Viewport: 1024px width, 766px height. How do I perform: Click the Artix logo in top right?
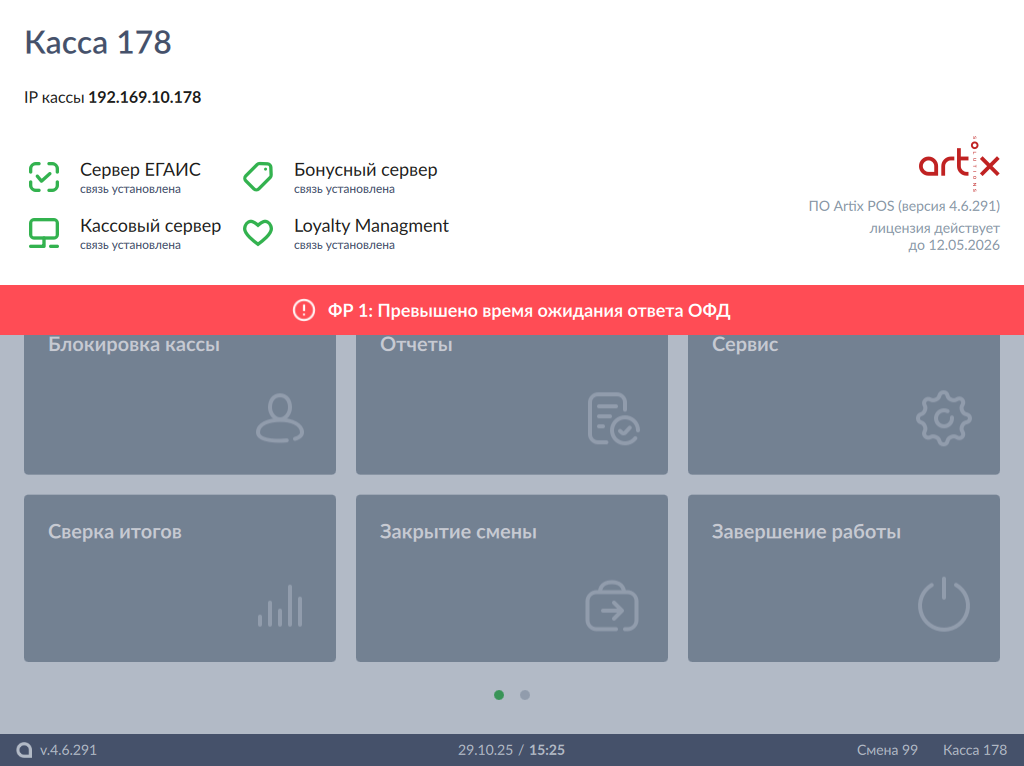pos(958,165)
